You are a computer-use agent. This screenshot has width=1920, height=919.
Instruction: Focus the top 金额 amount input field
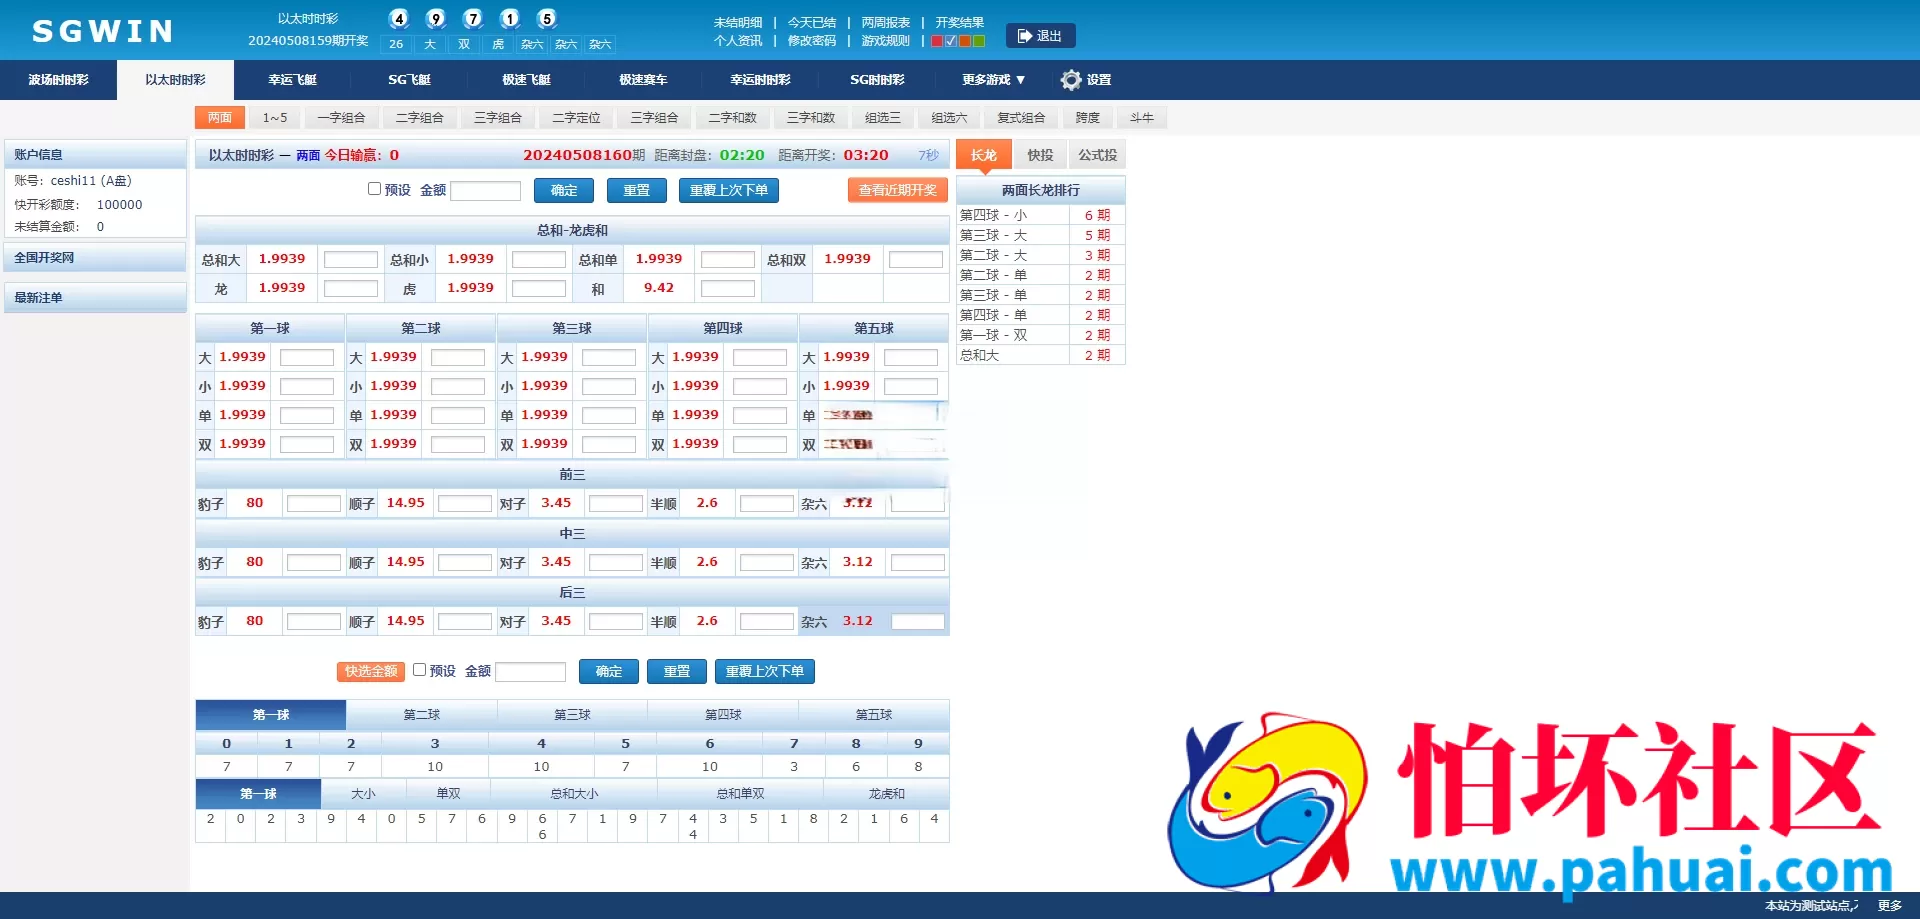pos(486,191)
